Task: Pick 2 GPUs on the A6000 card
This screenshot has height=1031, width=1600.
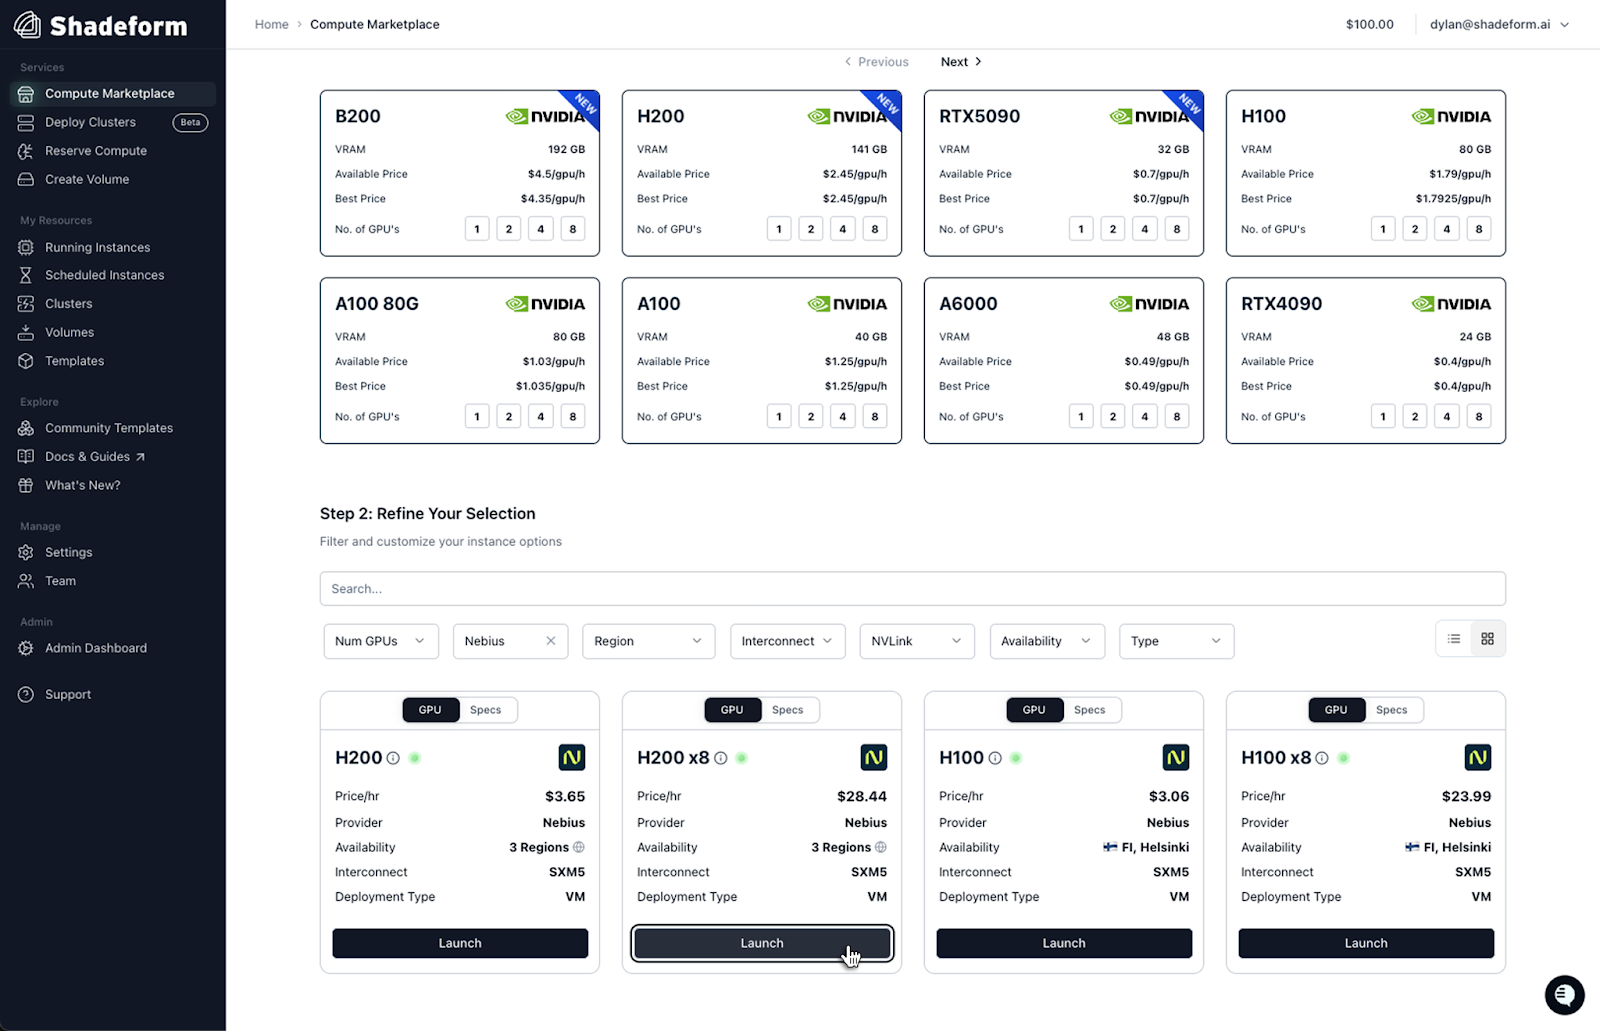Action: coord(1112,416)
